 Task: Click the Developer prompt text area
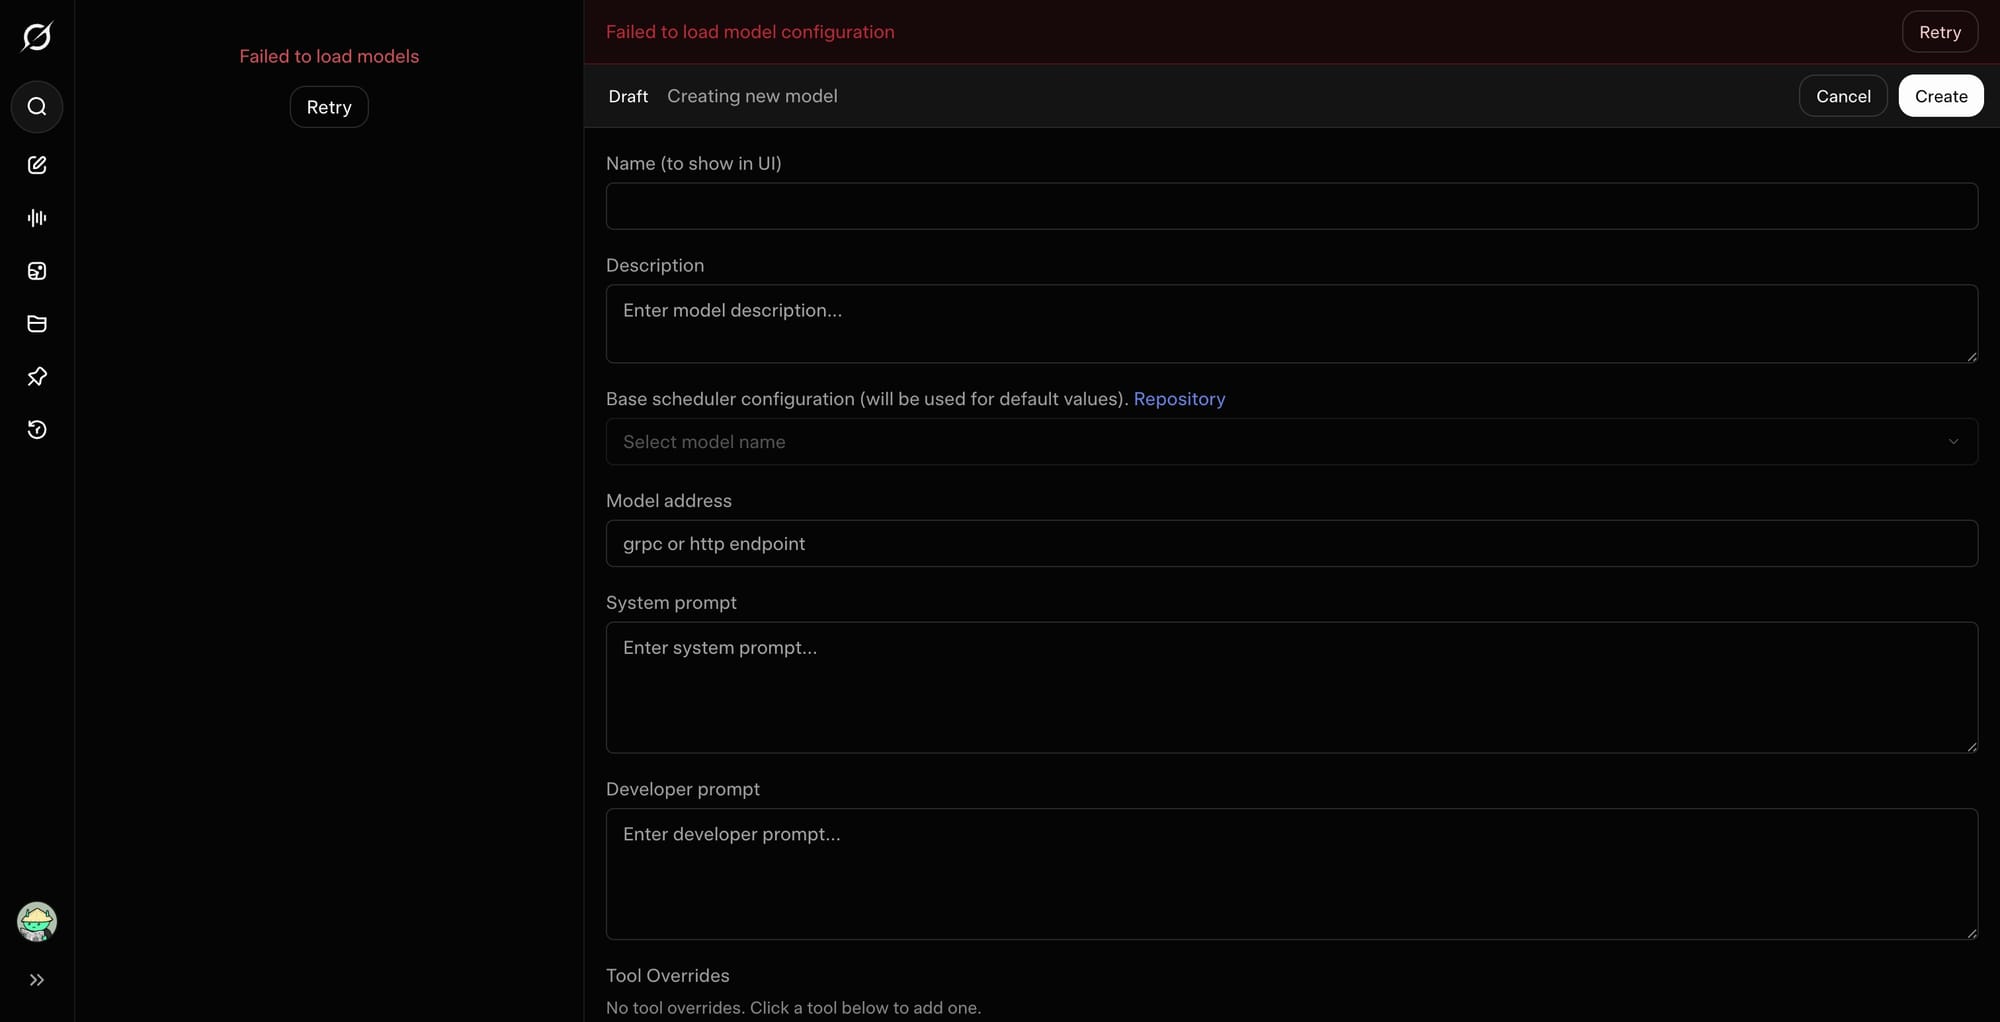(x=1291, y=873)
